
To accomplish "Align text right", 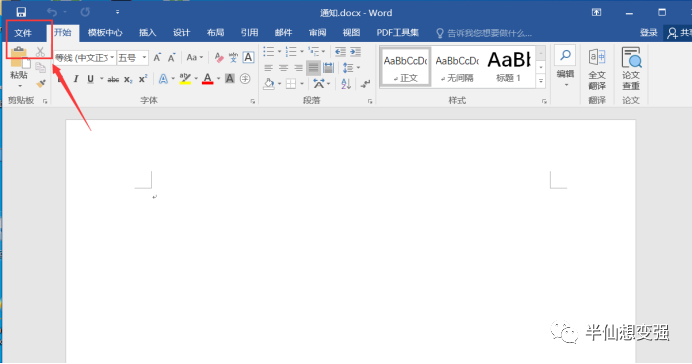I will (298, 68).
